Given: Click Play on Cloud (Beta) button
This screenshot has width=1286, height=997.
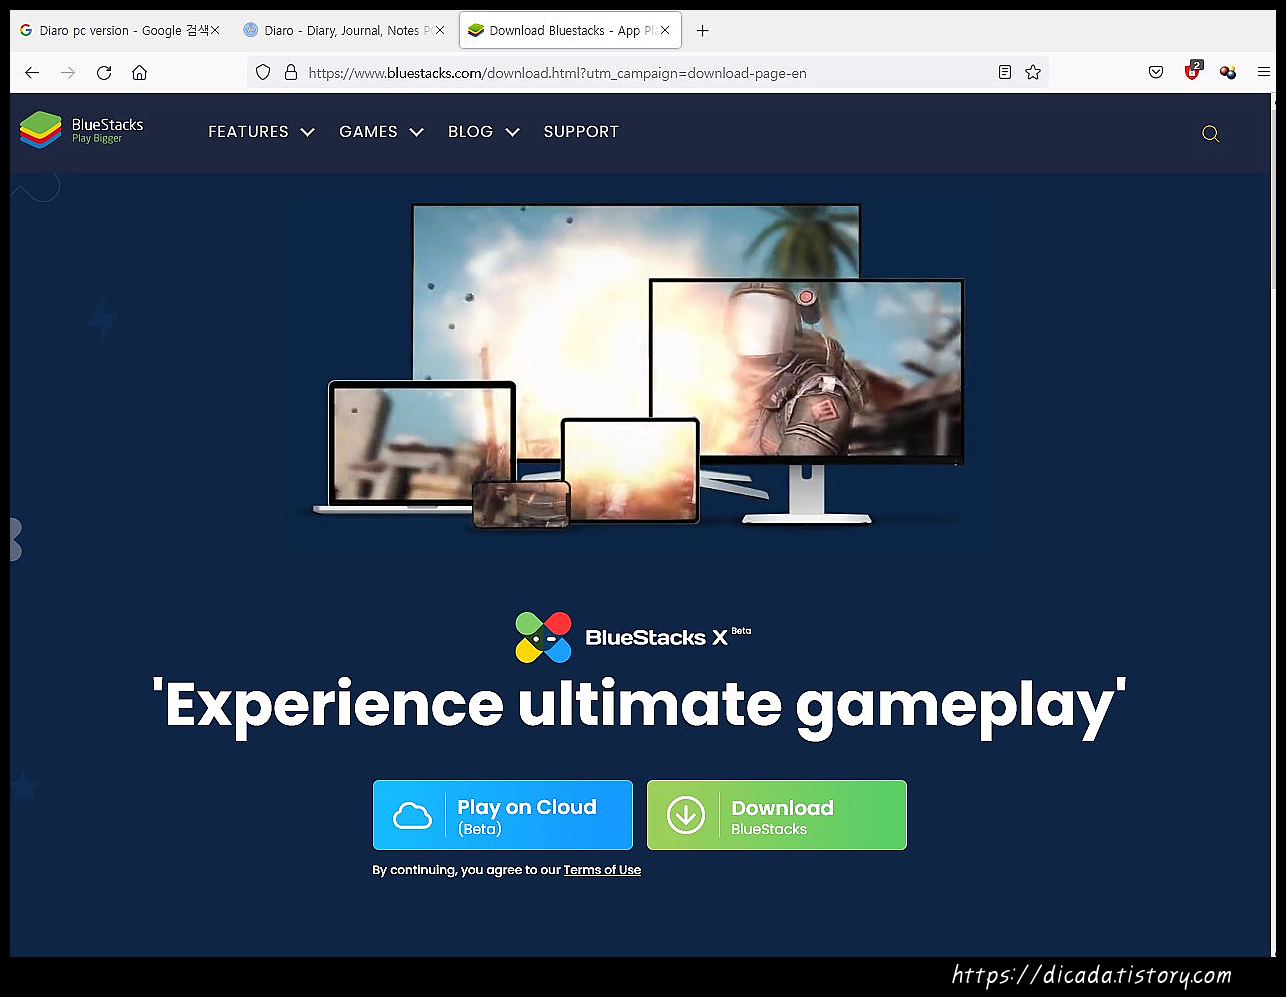Looking at the screenshot, I should 503,815.
